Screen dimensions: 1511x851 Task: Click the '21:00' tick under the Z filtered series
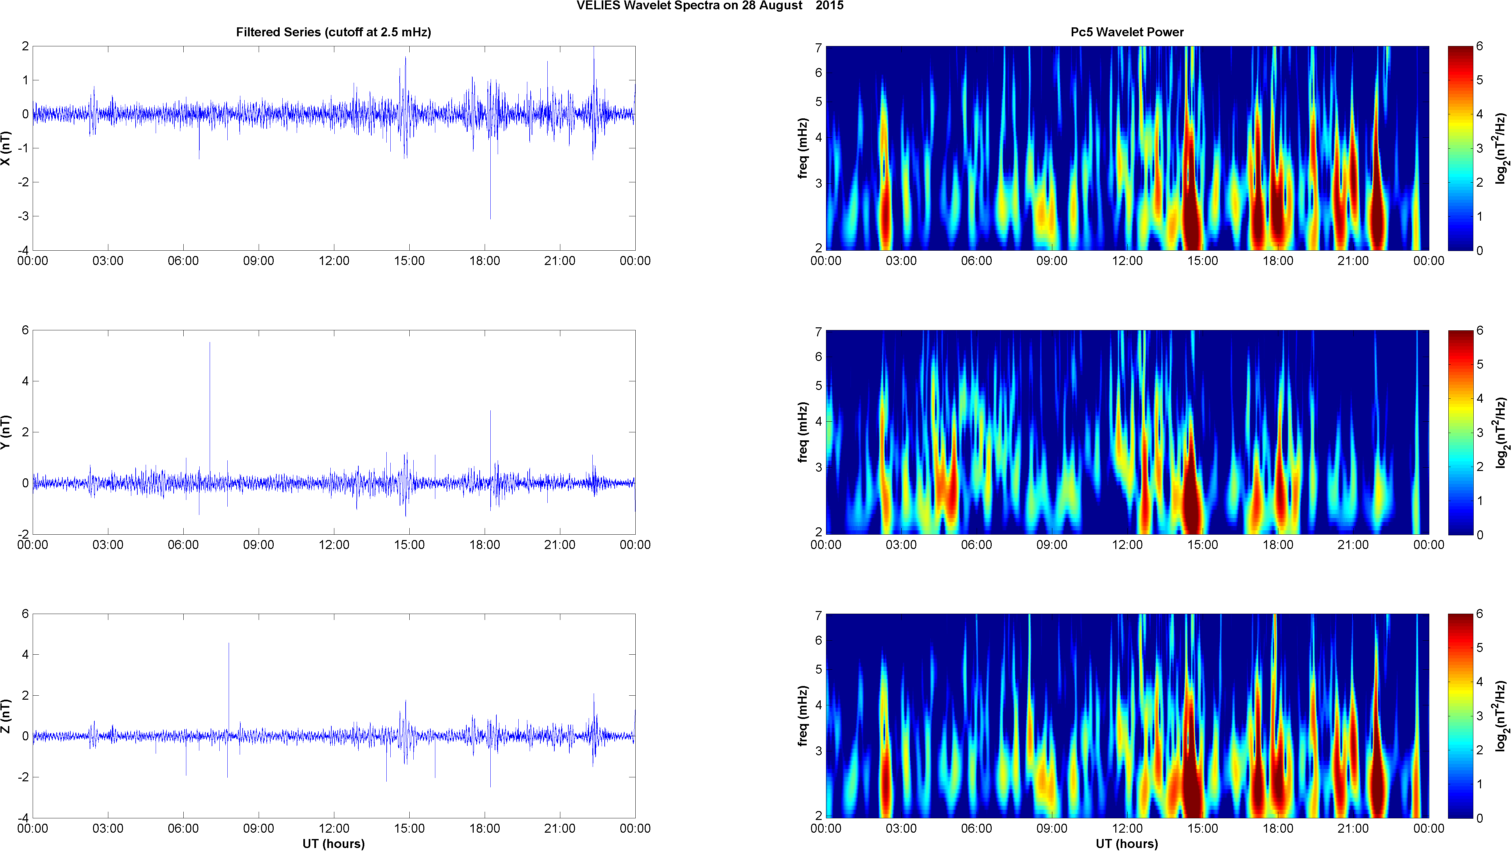coord(560,829)
